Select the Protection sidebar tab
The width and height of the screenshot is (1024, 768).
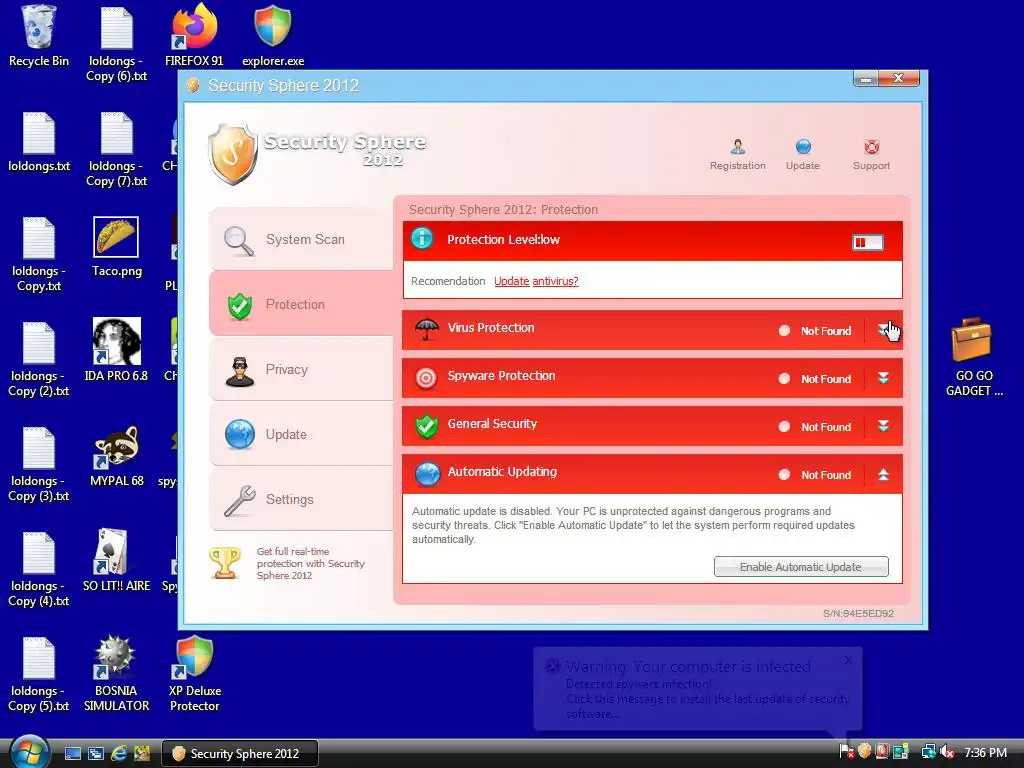[301, 304]
